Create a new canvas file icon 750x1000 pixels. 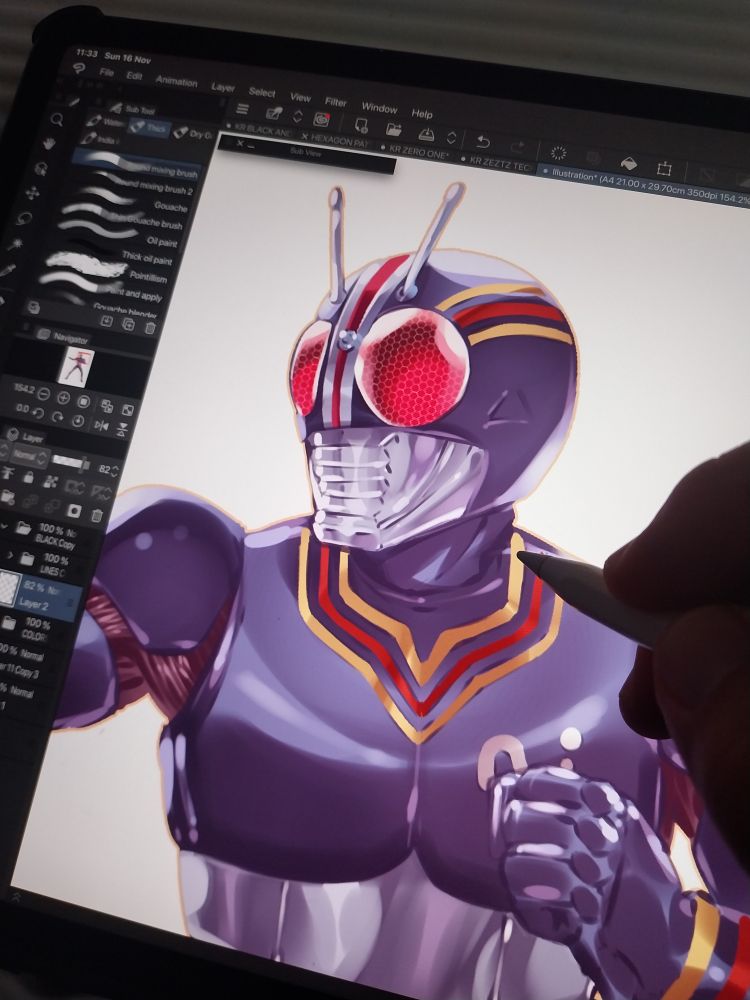pos(361,124)
